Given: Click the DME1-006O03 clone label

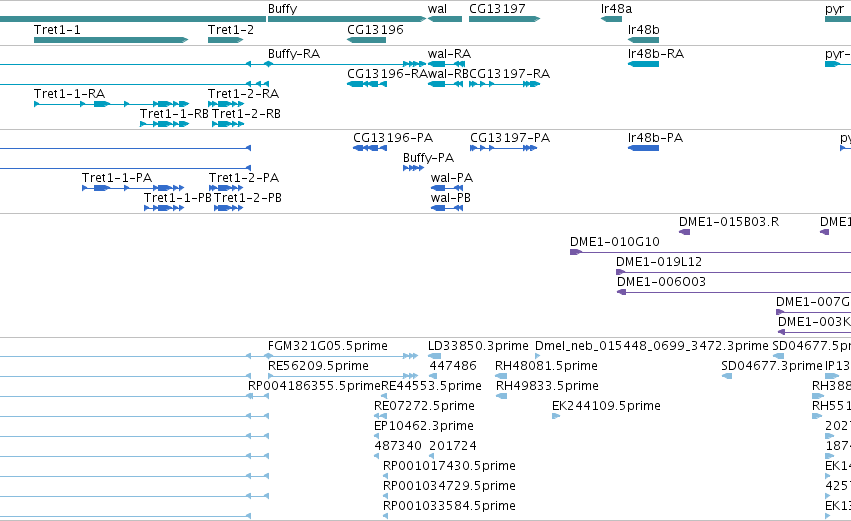Looking at the screenshot, I should [662, 282].
